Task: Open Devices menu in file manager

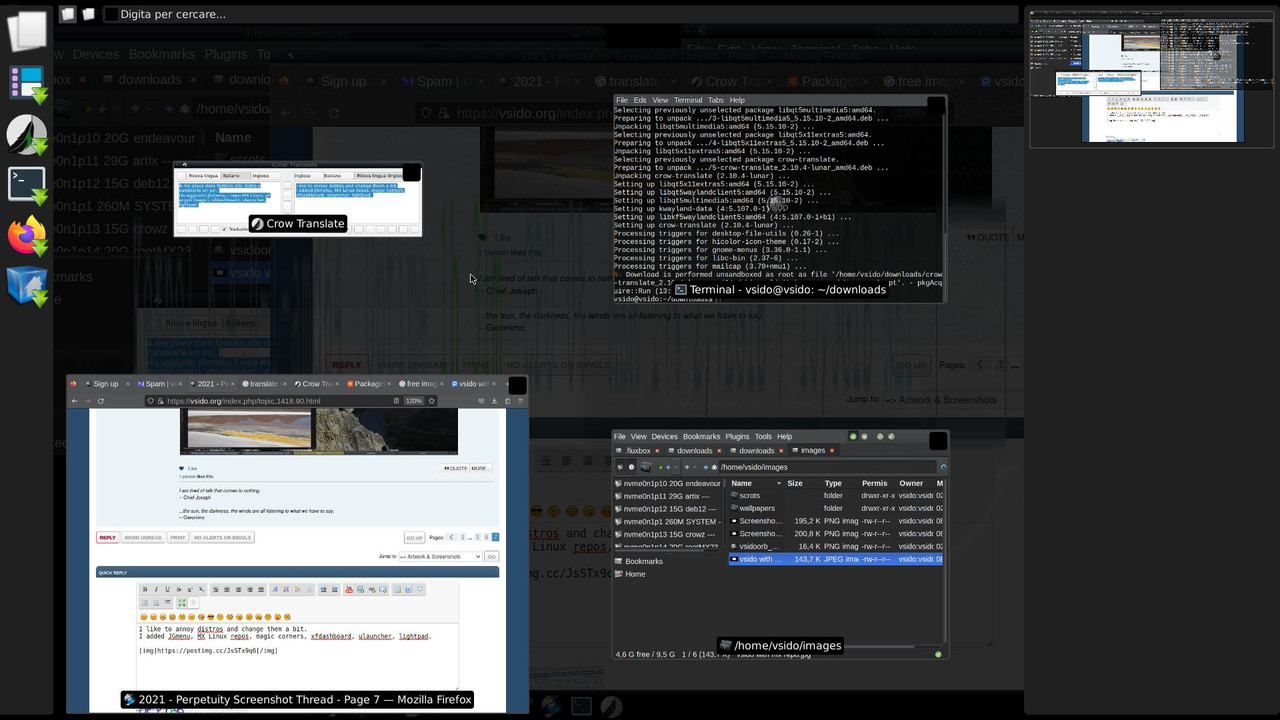Action: click(x=664, y=436)
